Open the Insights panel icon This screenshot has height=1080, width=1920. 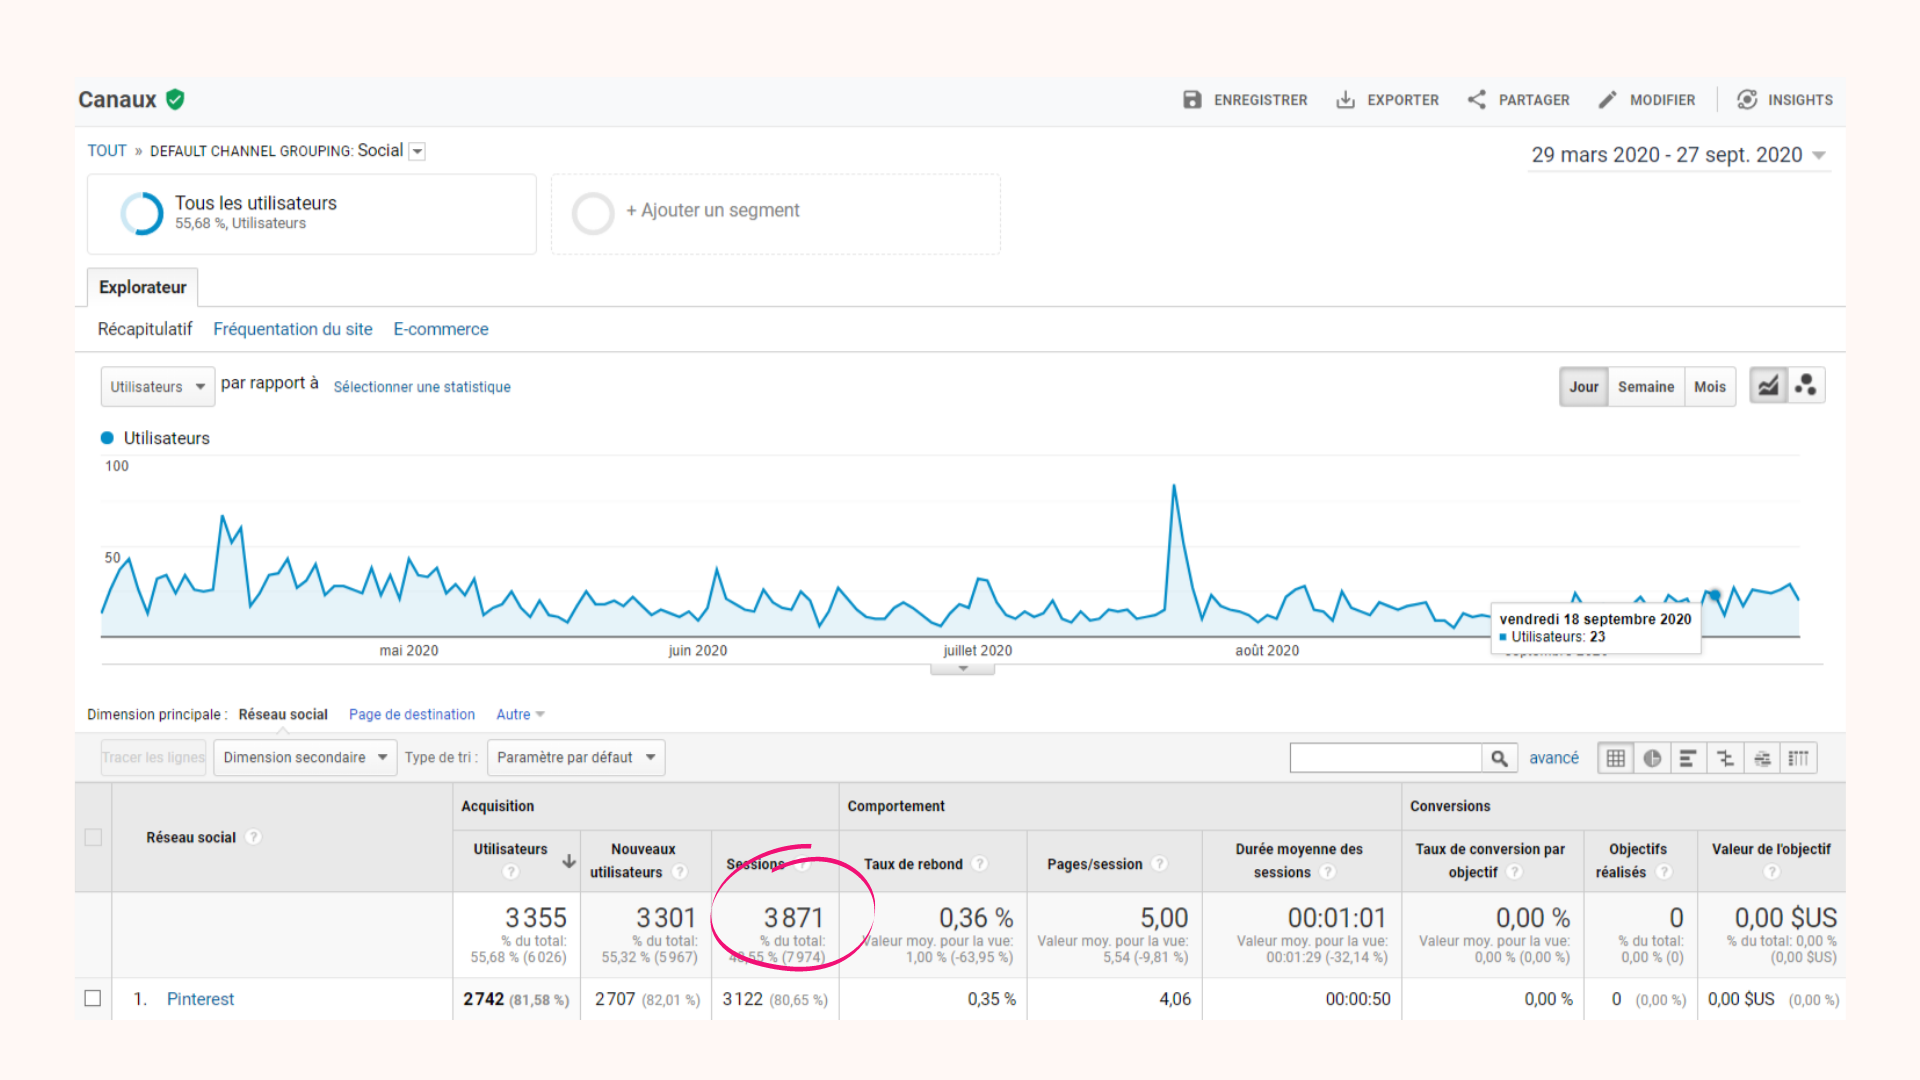point(1747,100)
